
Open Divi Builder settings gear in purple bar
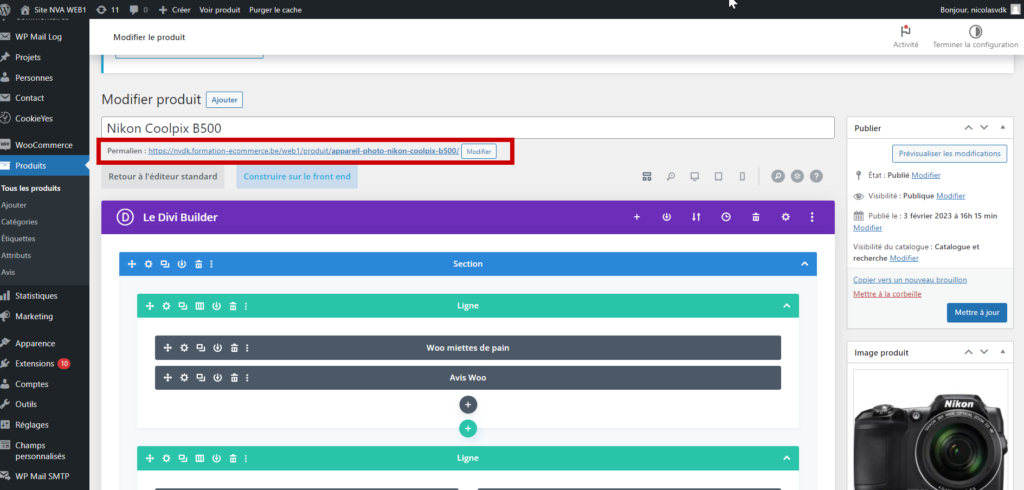pos(786,217)
